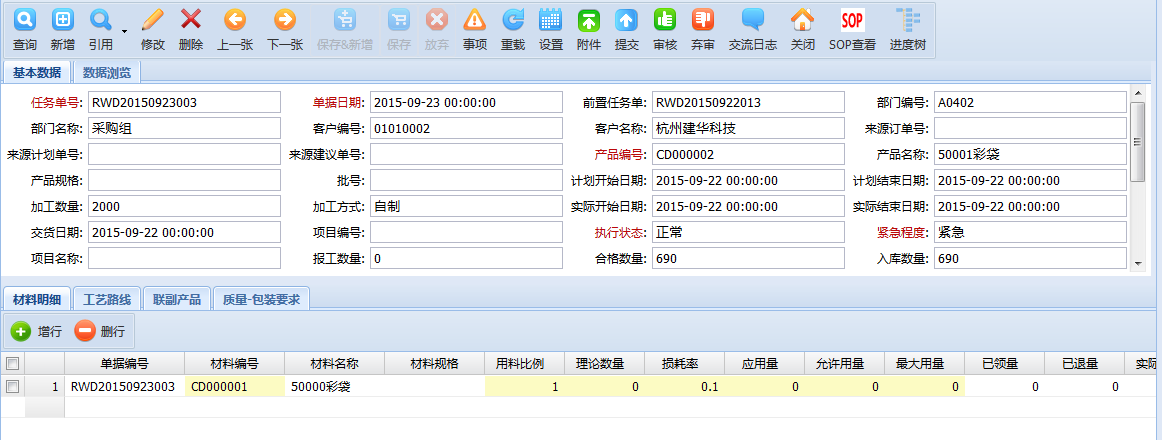Viewport: 1162px width, 440px height.
Task: Open the 工艺路线 tab
Action: click(107, 299)
